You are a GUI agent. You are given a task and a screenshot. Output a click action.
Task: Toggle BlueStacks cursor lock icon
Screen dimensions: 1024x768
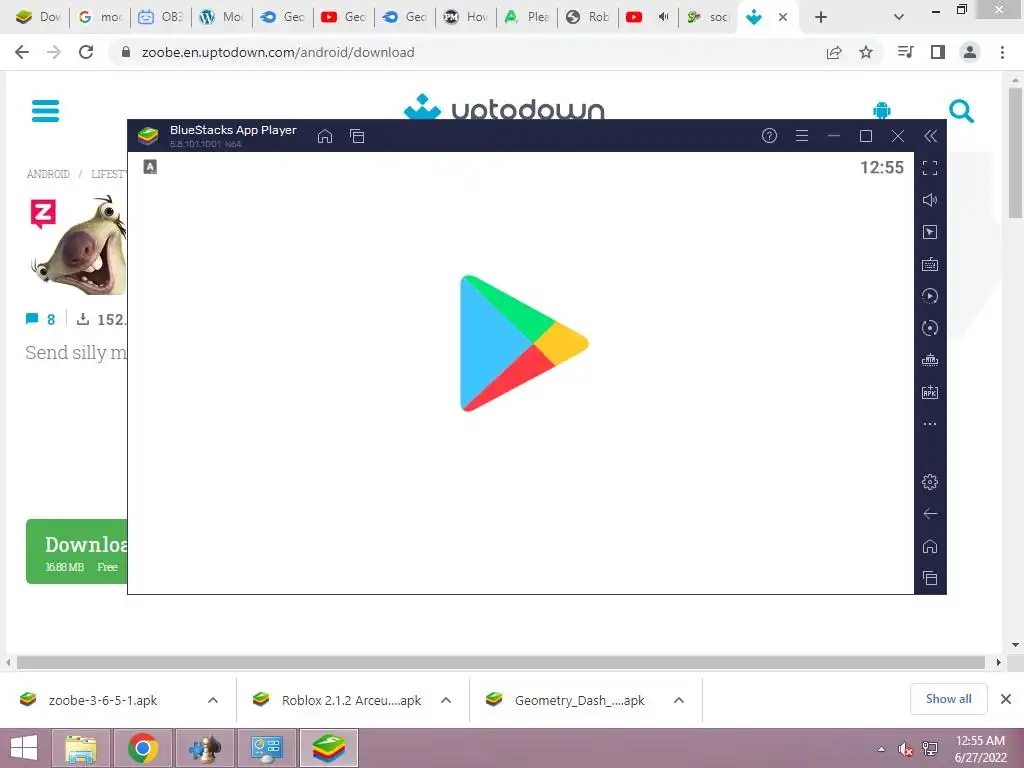click(x=930, y=232)
